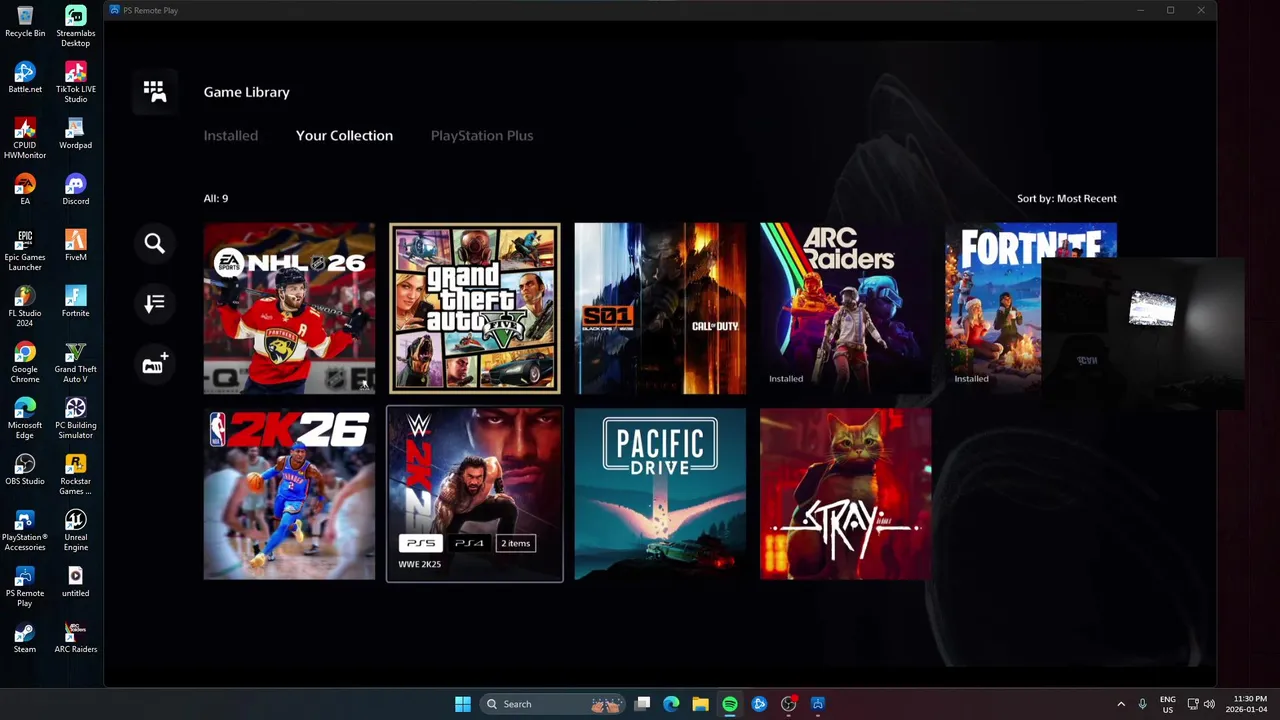Switch to the Installed tab
This screenshot has height=720, width=1280.
pyautogui.click(x=231, y=135)
